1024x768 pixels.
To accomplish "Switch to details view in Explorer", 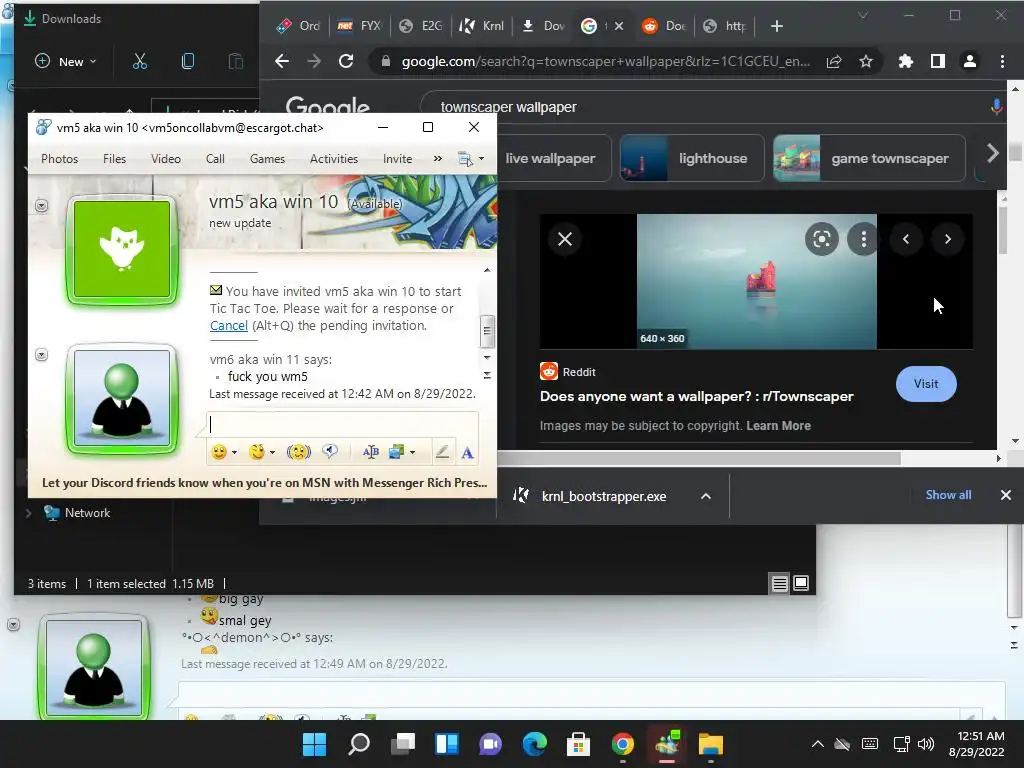I will pos(780,583).
